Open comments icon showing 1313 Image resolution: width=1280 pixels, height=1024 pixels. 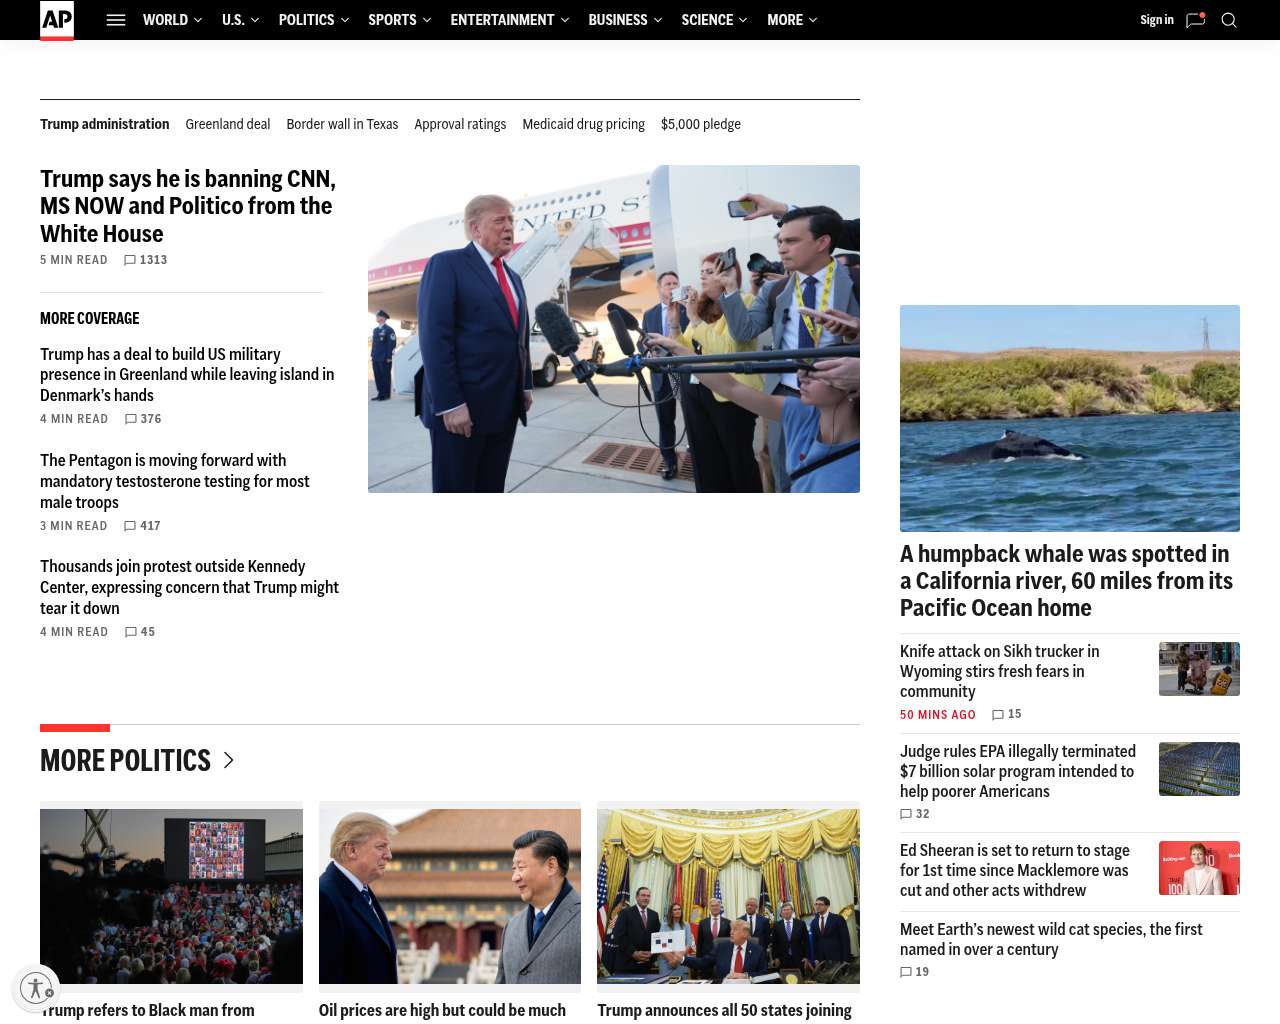coord(129,260)
